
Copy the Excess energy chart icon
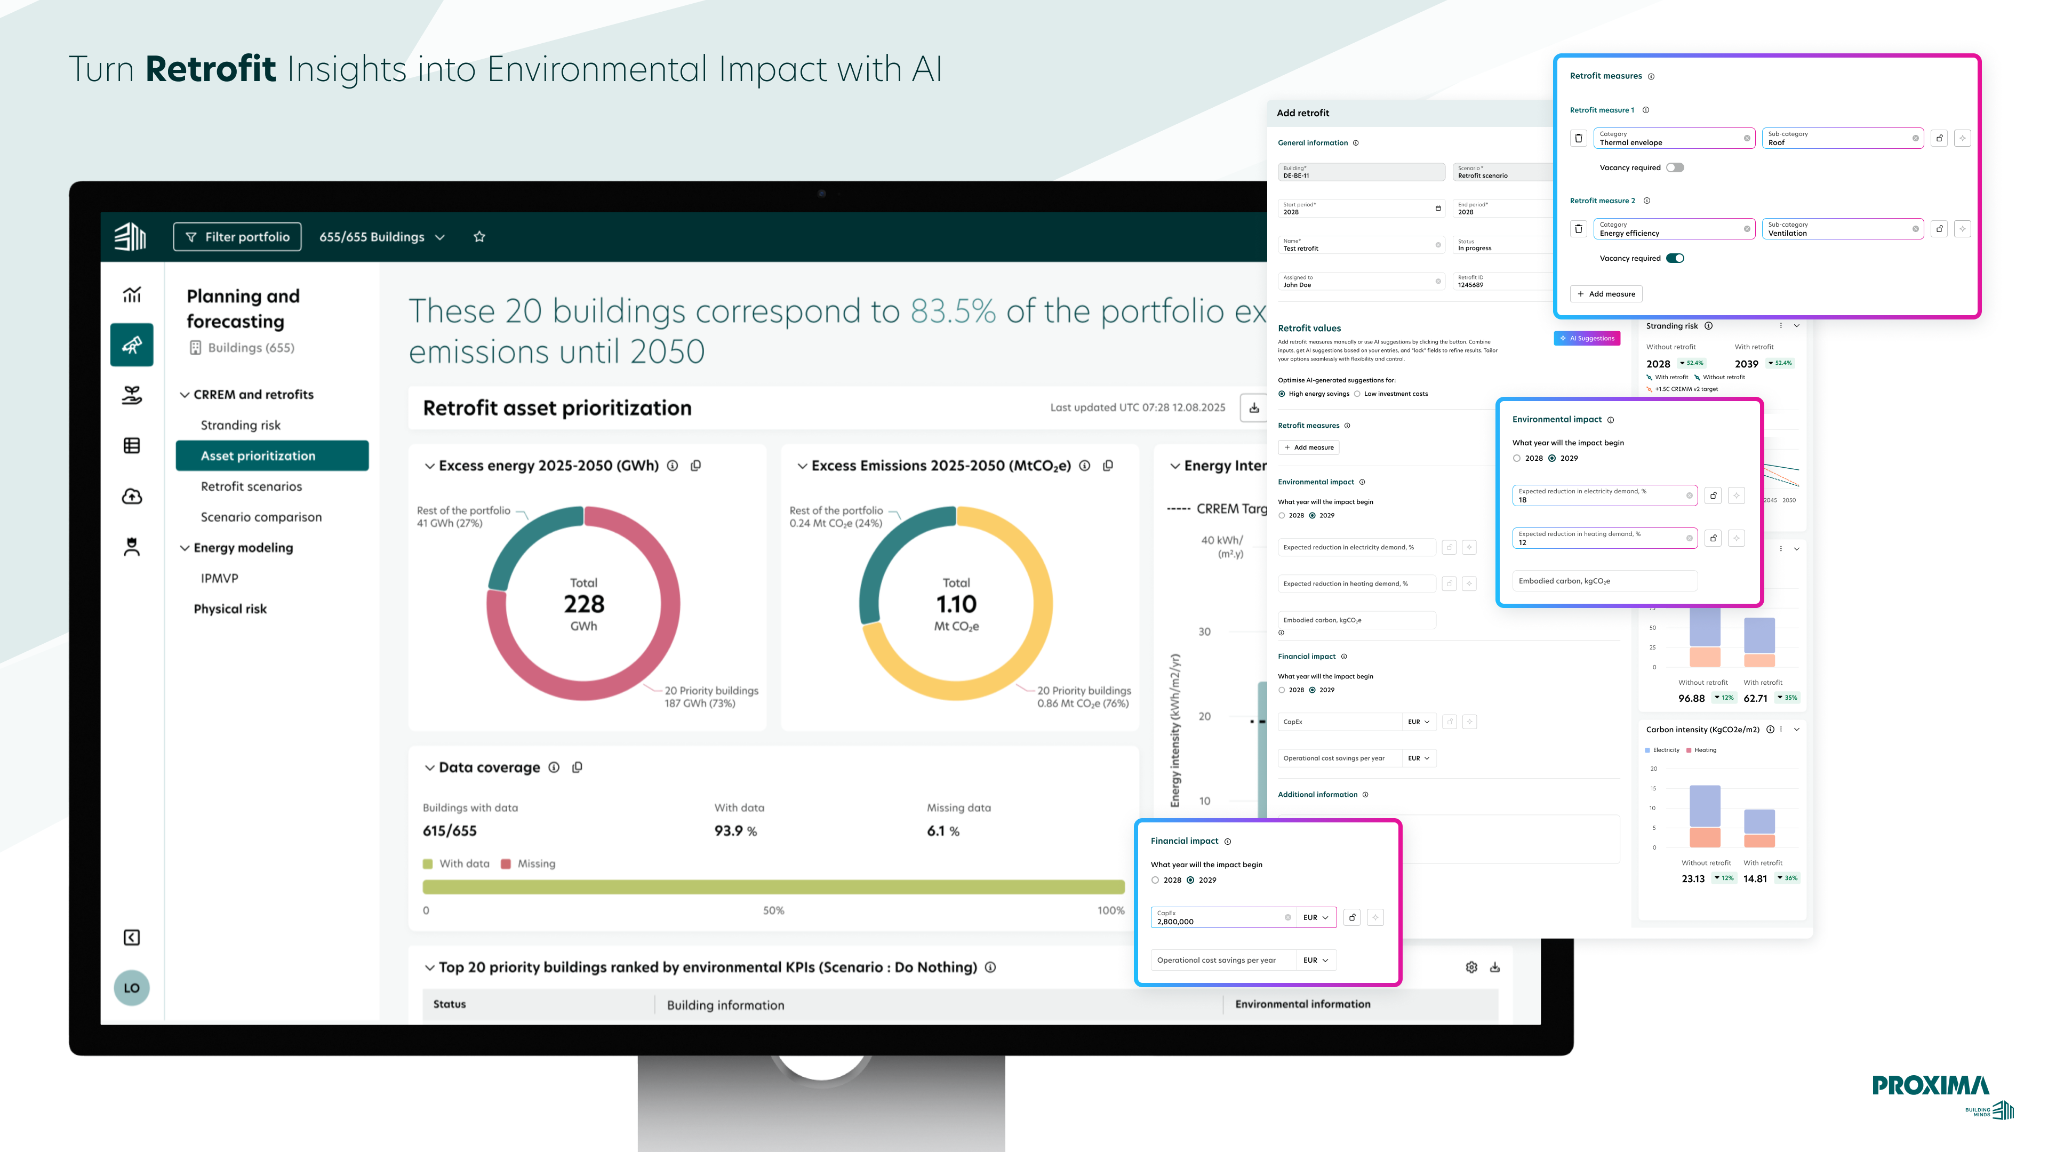point(696,466)
